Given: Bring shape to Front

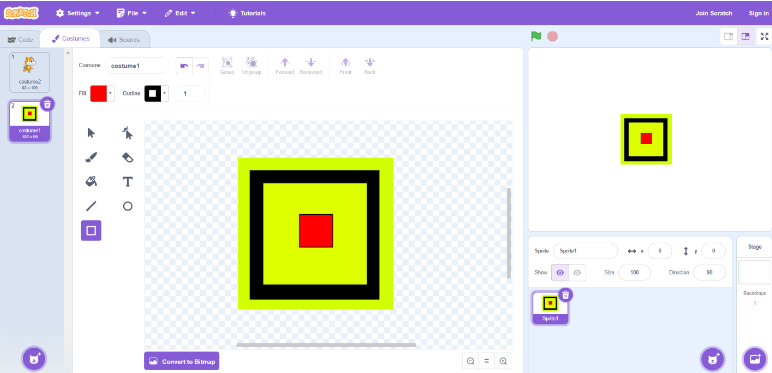Looking at the screenshot, I should click(346, 66).
